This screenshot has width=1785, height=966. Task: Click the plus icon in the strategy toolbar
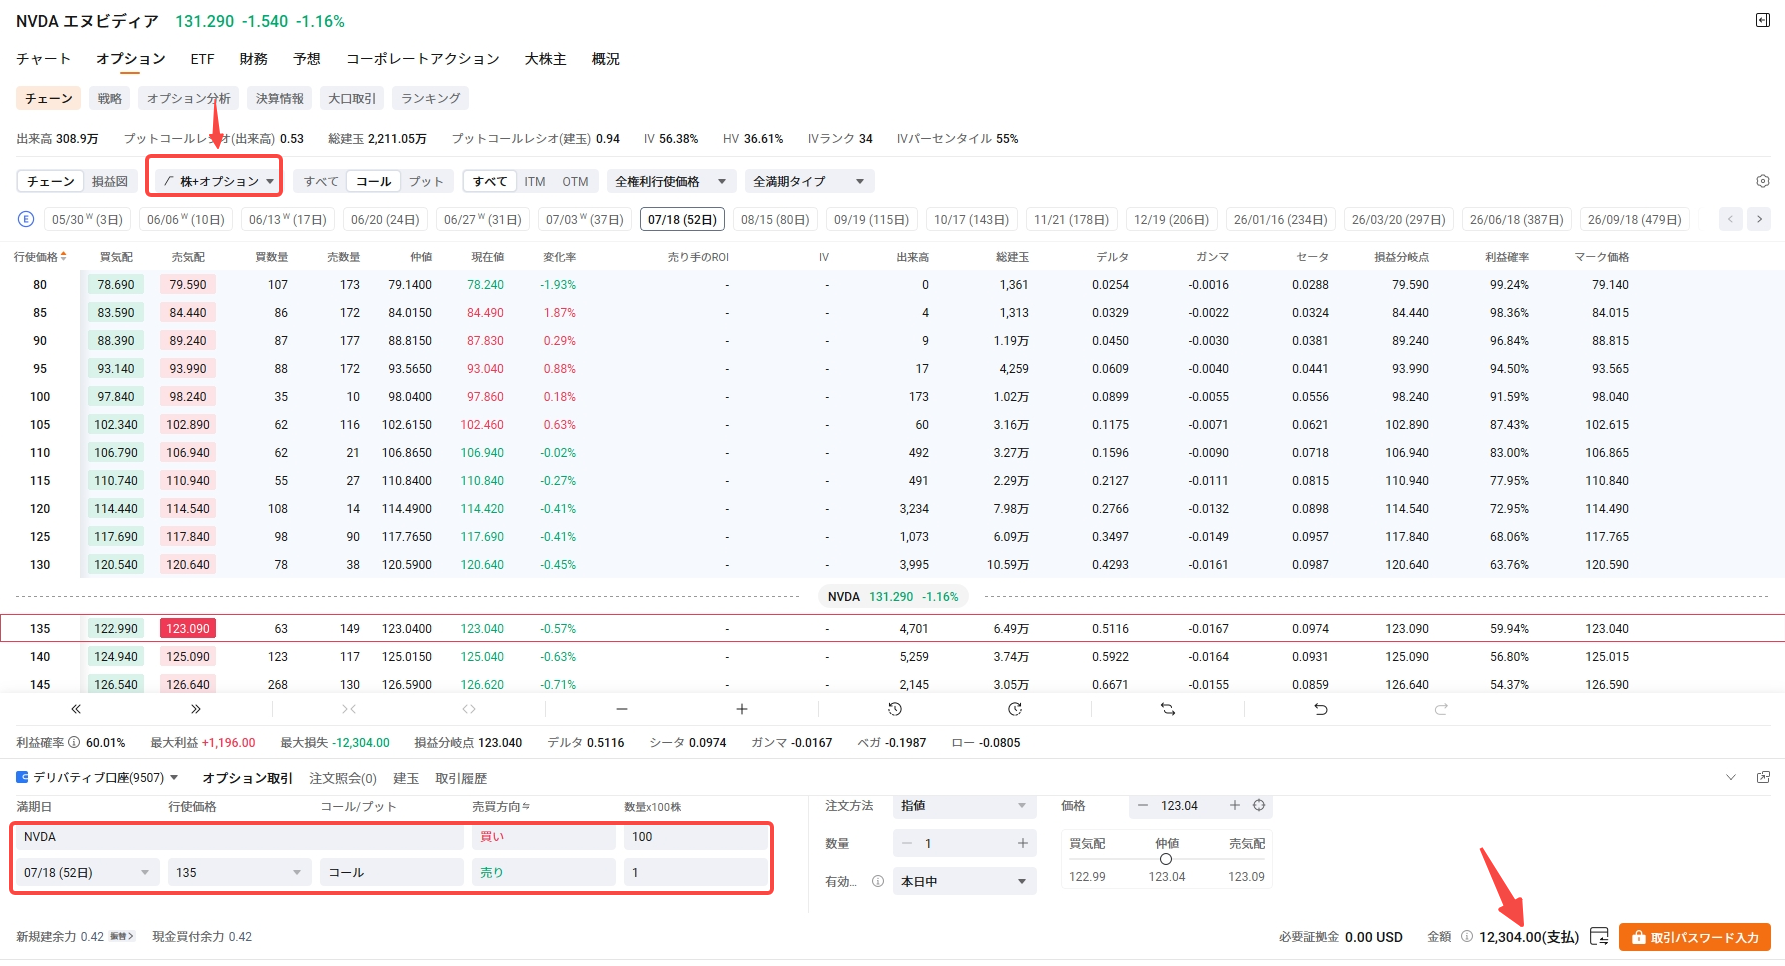pyautogui.click(x=741, y=709)
